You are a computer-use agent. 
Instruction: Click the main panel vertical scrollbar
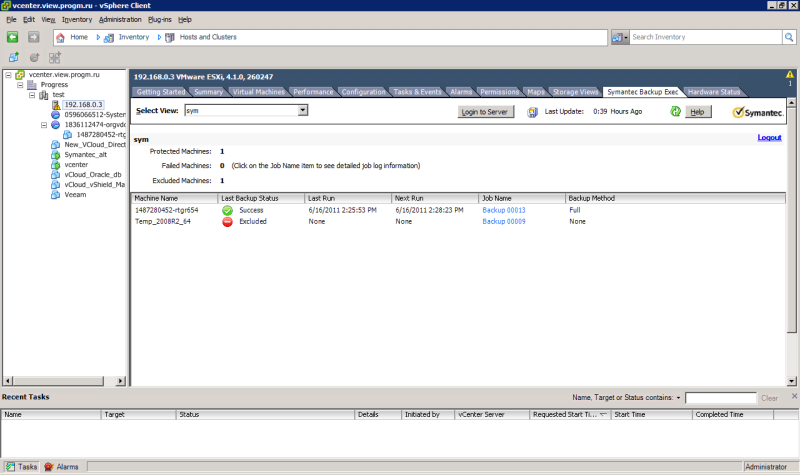[x=791, y=219]
